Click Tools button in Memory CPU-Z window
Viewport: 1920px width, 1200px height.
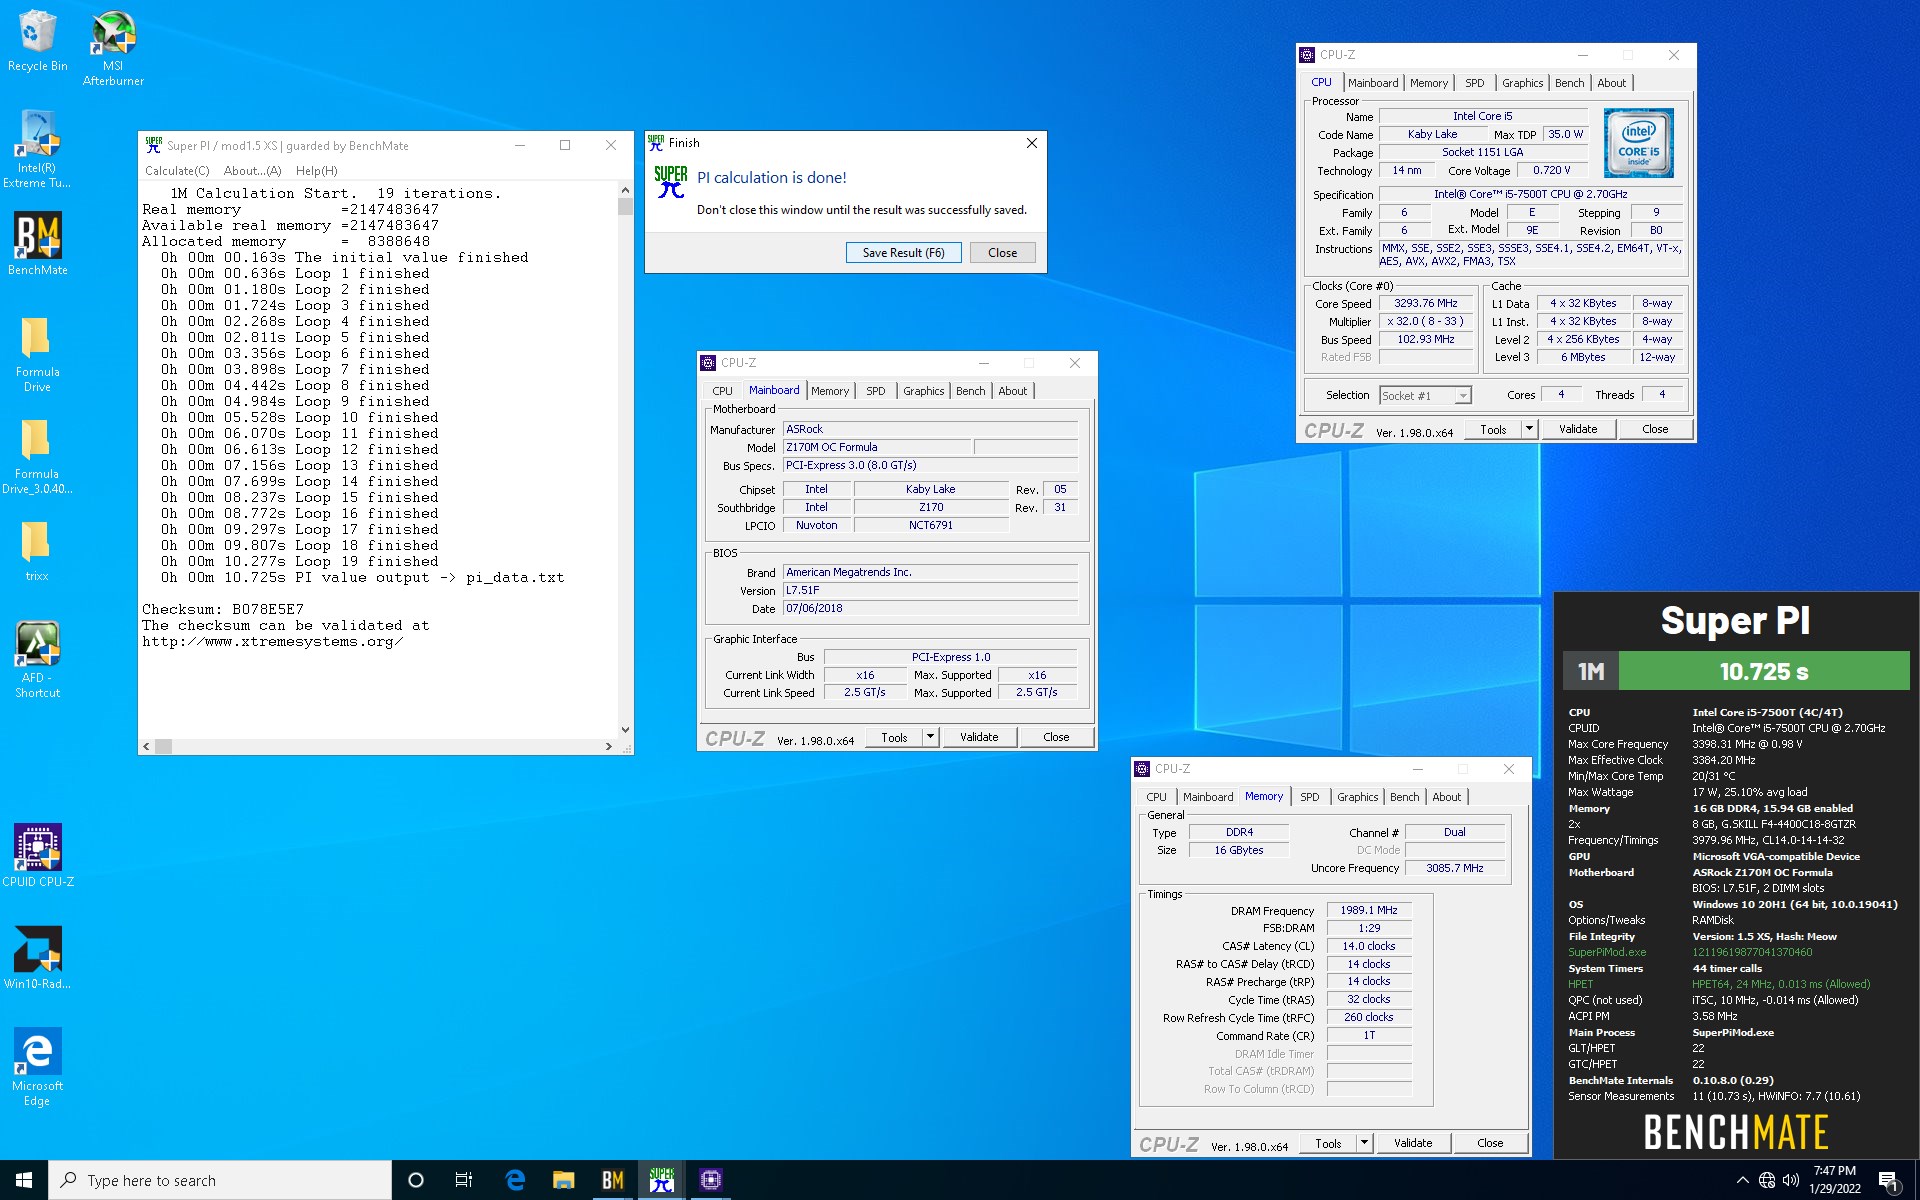(x=1328, y=1143)
